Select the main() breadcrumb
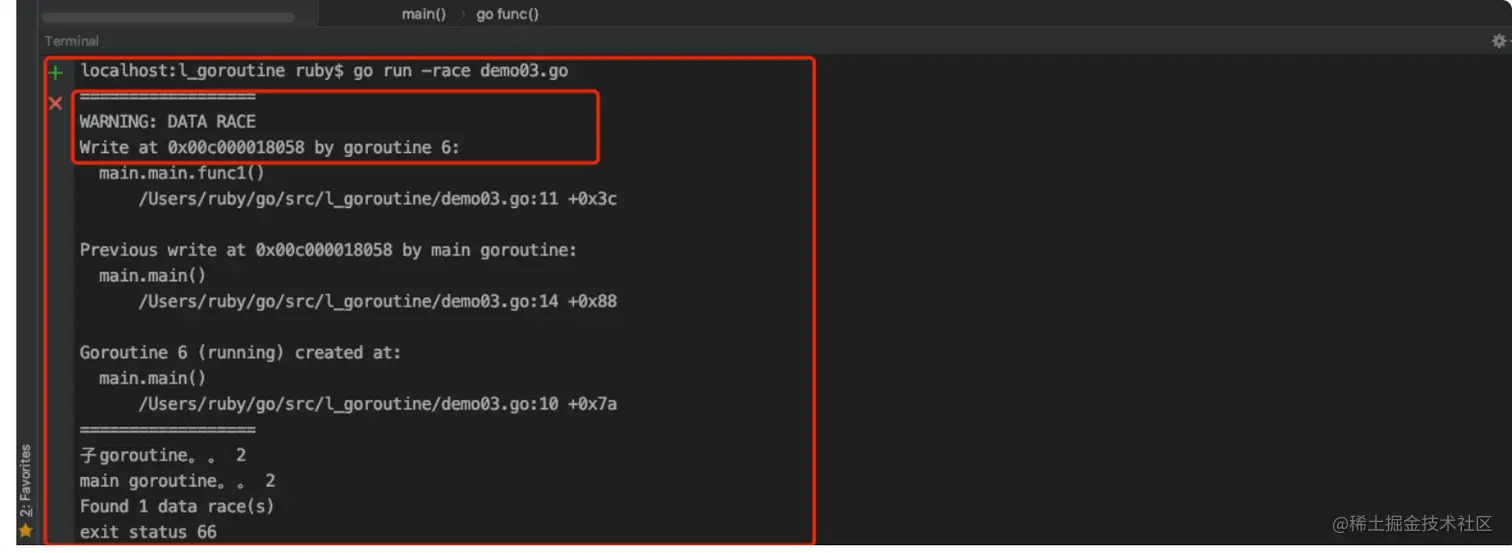The width and height of the screenshot is (1512, 553). [424, 14]
